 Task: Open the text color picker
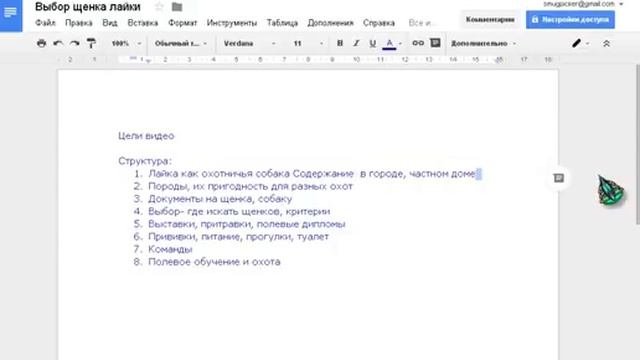click(x=389, y=43)
